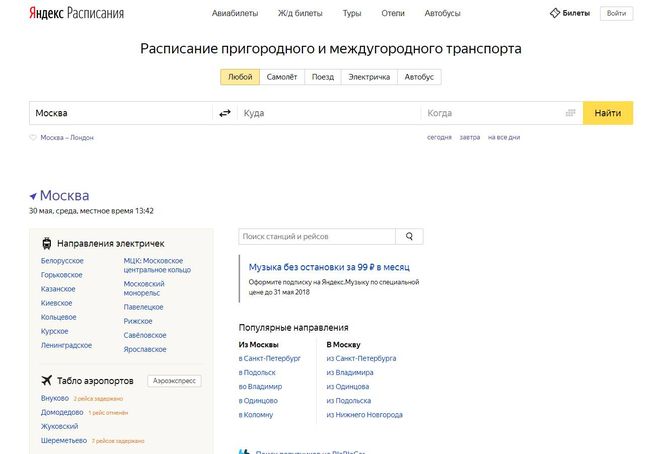Screen dimensions: 670x454
Task: Open route из Одинцова to Москва
Action: 348,386
